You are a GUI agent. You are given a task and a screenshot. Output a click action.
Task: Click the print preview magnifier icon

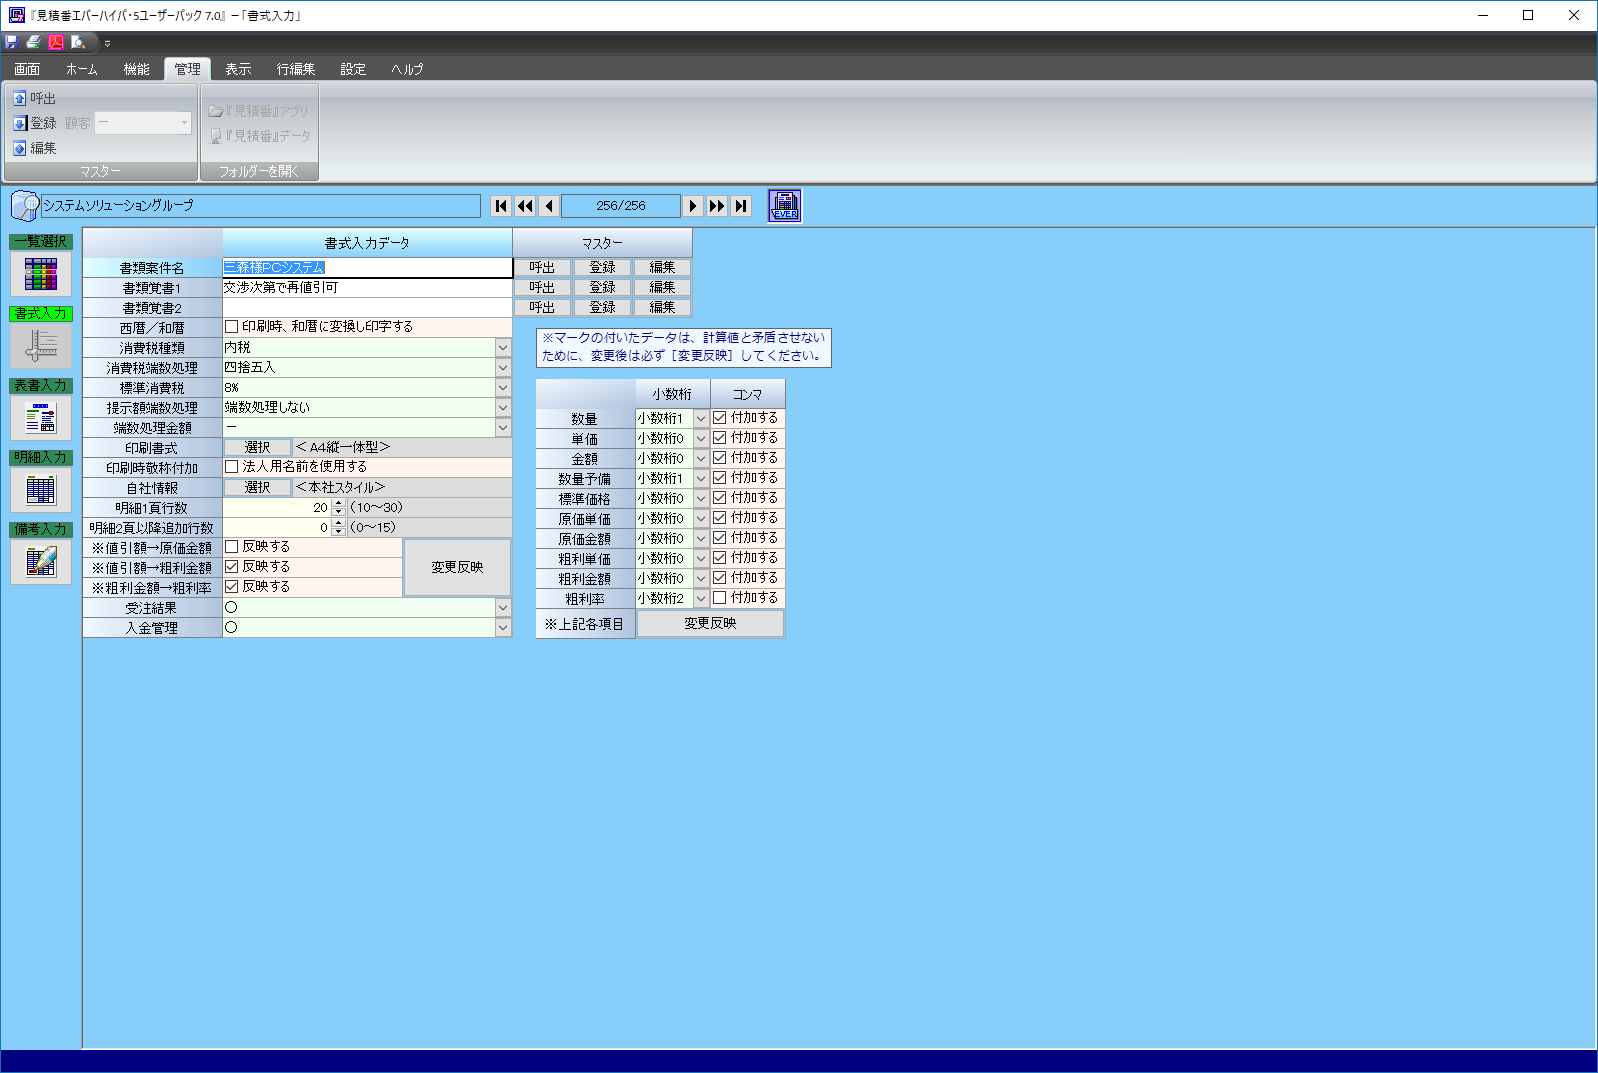tap(77, 42)
